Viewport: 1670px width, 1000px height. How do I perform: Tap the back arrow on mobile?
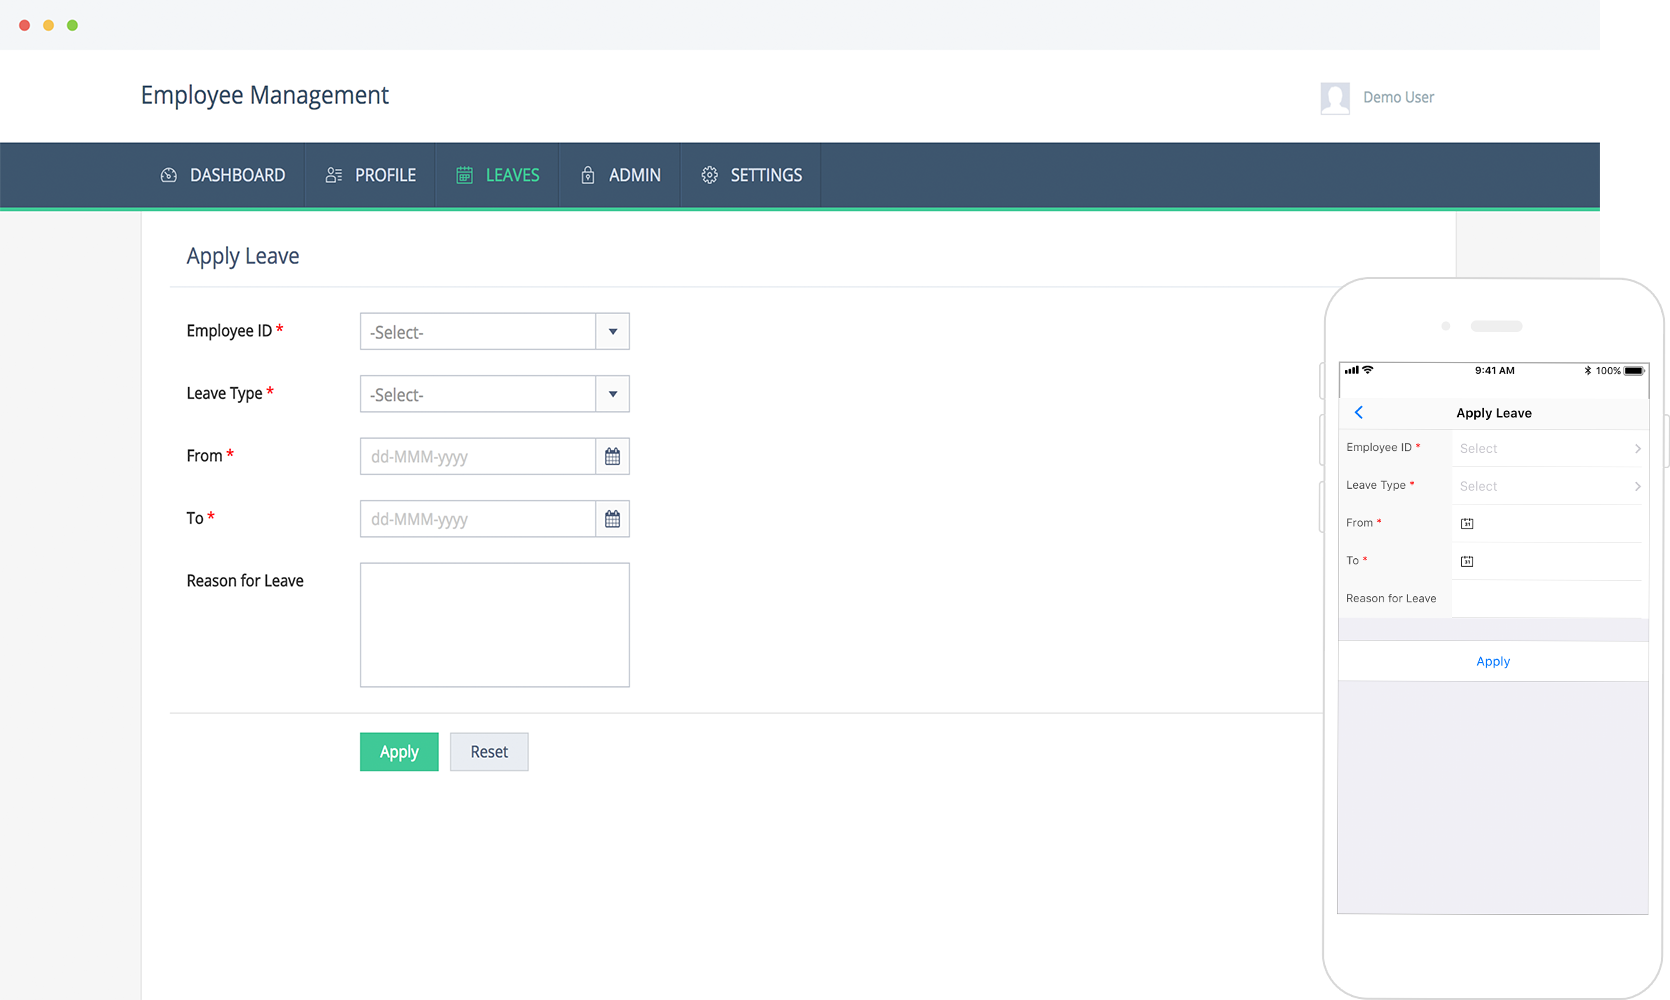point(1358,412)
